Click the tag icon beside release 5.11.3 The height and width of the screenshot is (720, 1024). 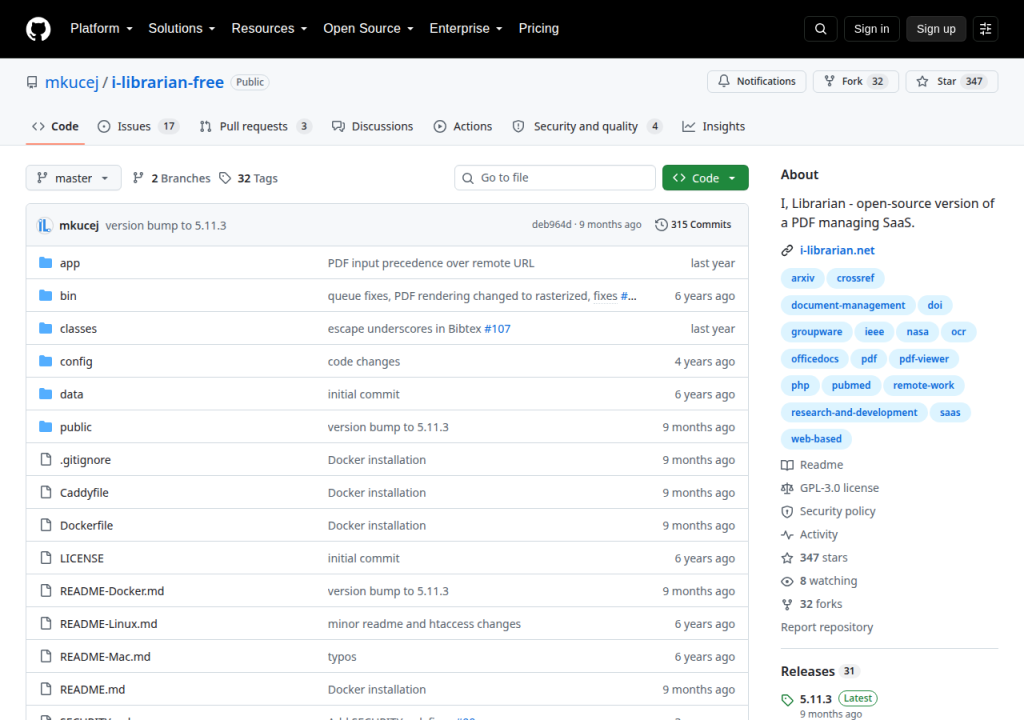tap(787, 700)
